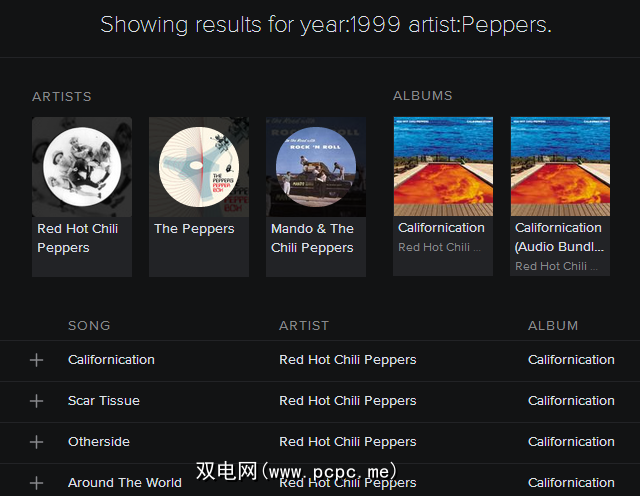Image resolution: width=640 pixels, height=496 pixels.
Task: Select the Otherside song title
Action: click(x=99, y=442)
